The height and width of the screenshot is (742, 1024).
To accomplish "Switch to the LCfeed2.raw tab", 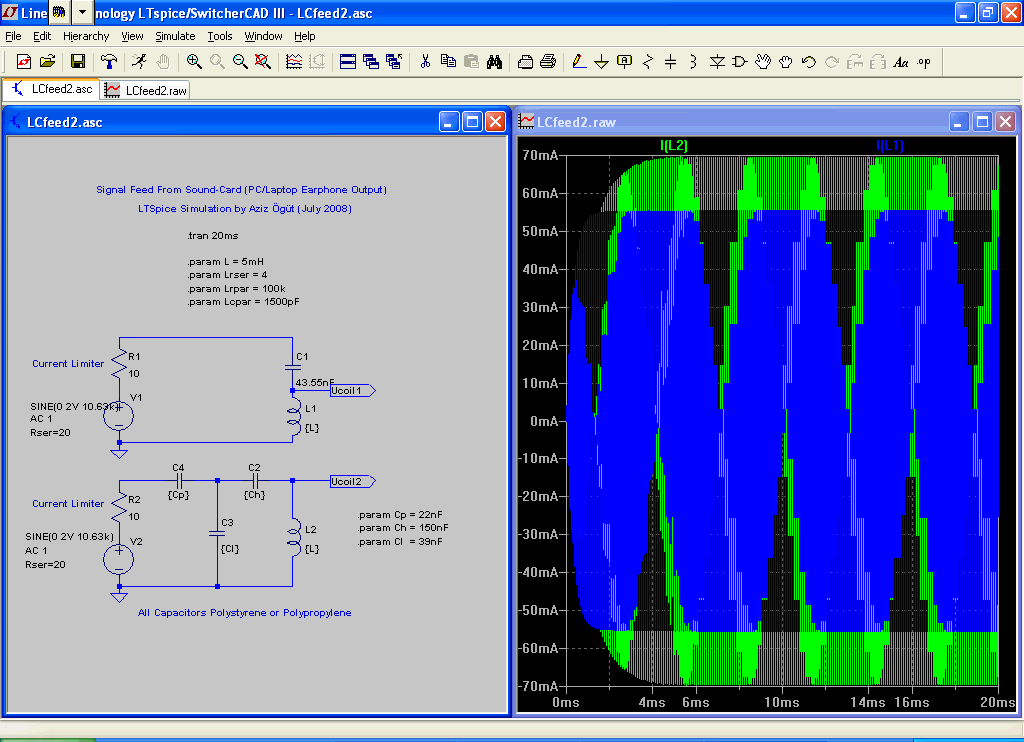I will 146,90.
